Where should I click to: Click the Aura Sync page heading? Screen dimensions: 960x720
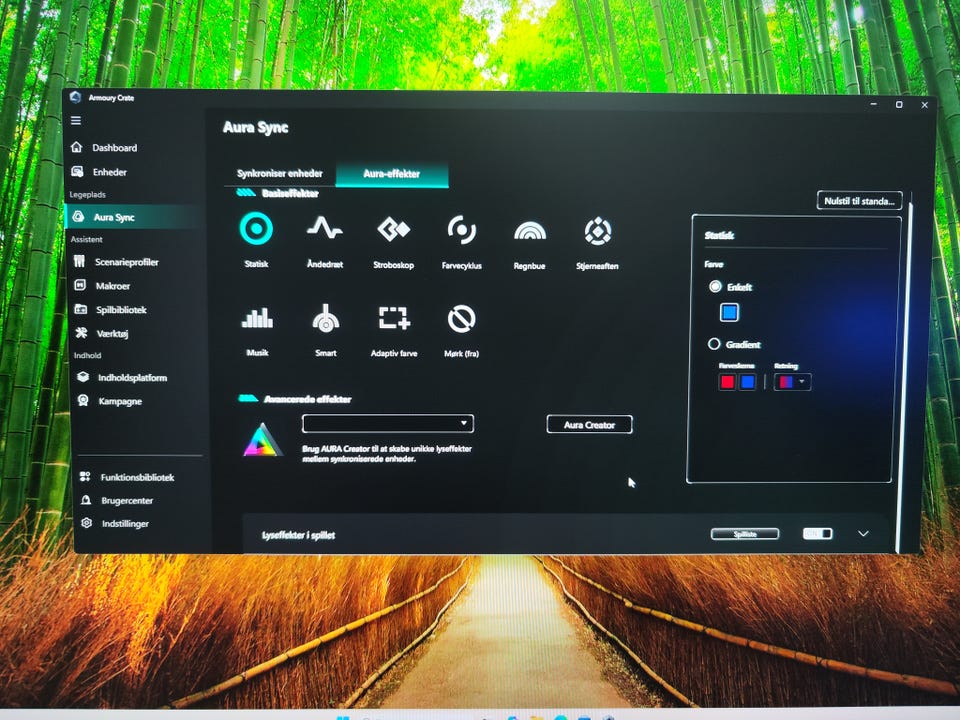[255, 127]
